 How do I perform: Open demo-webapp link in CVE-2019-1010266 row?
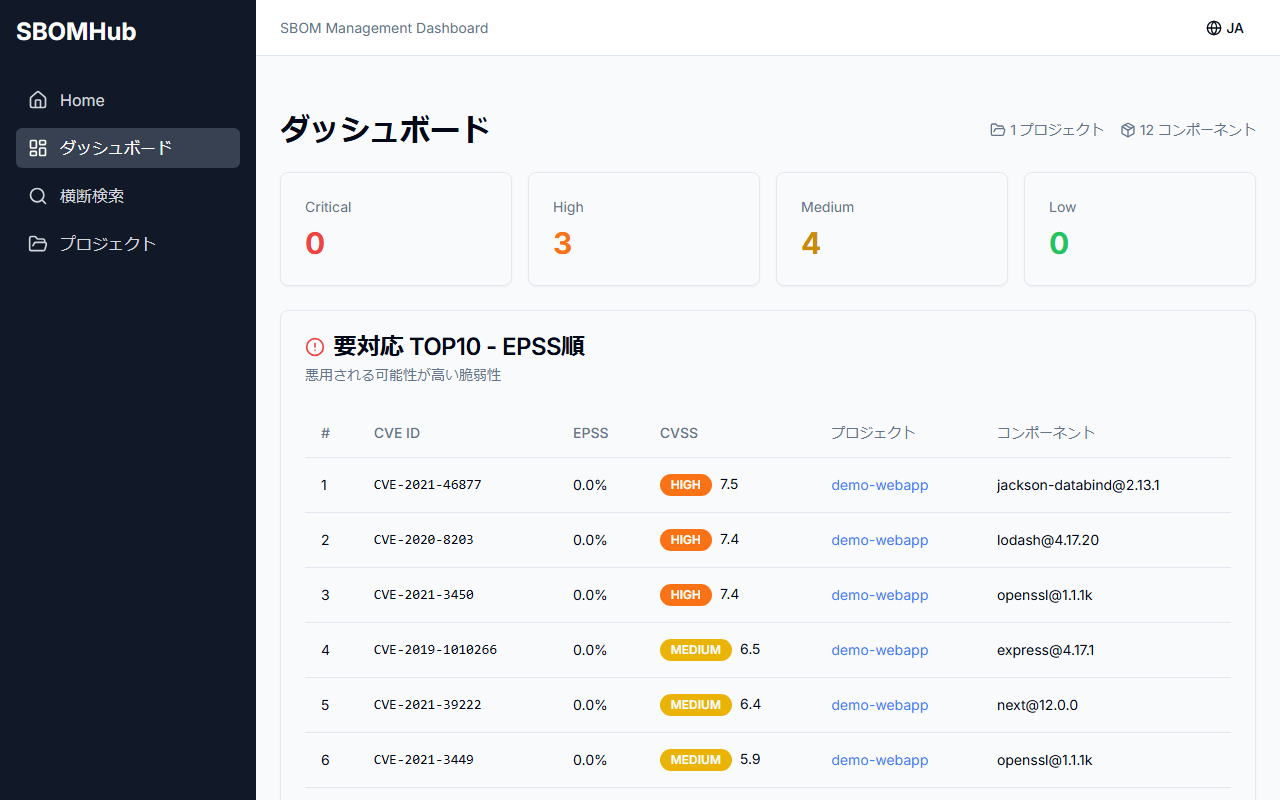pyautogui.click(x=880, y=650)
